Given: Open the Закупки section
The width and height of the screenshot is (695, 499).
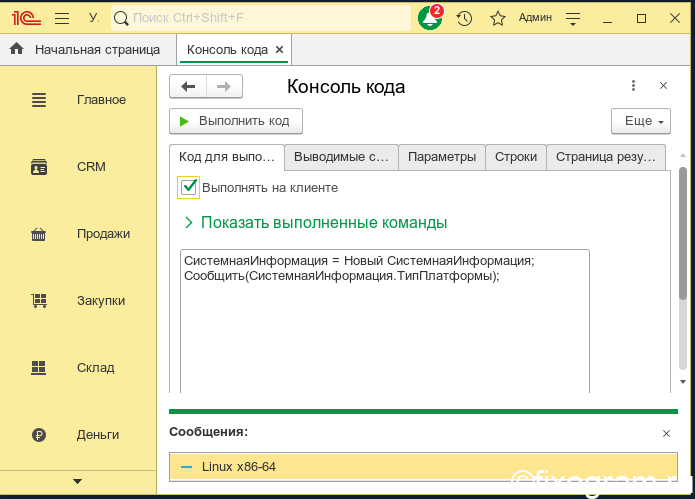Looking at the screenshot, I should point(78,300).
